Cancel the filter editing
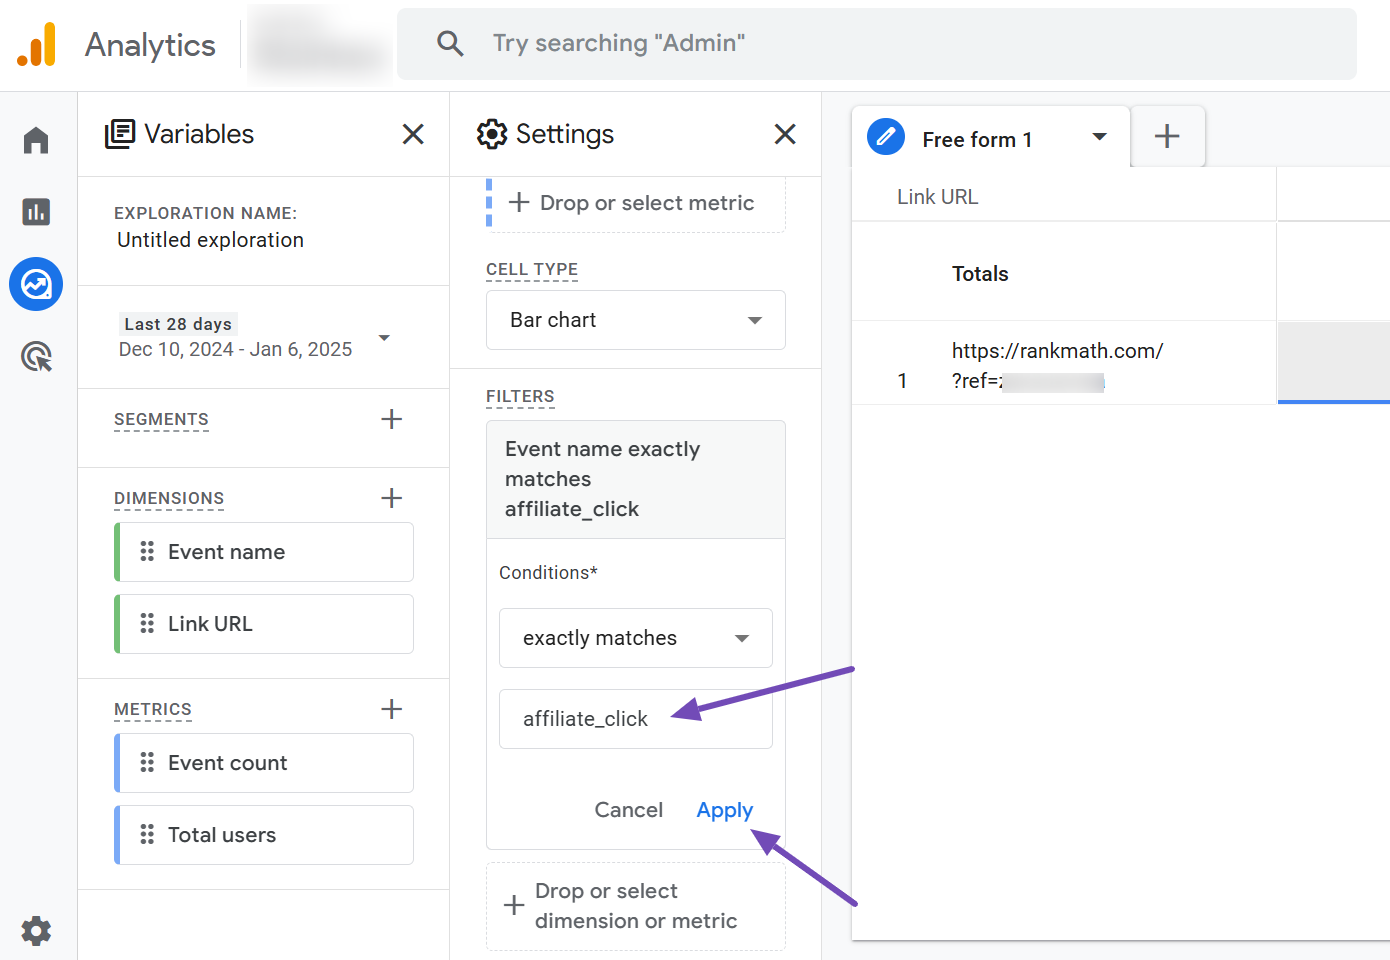This screenshot has height=960, width=1390. [x=628, y=810]
